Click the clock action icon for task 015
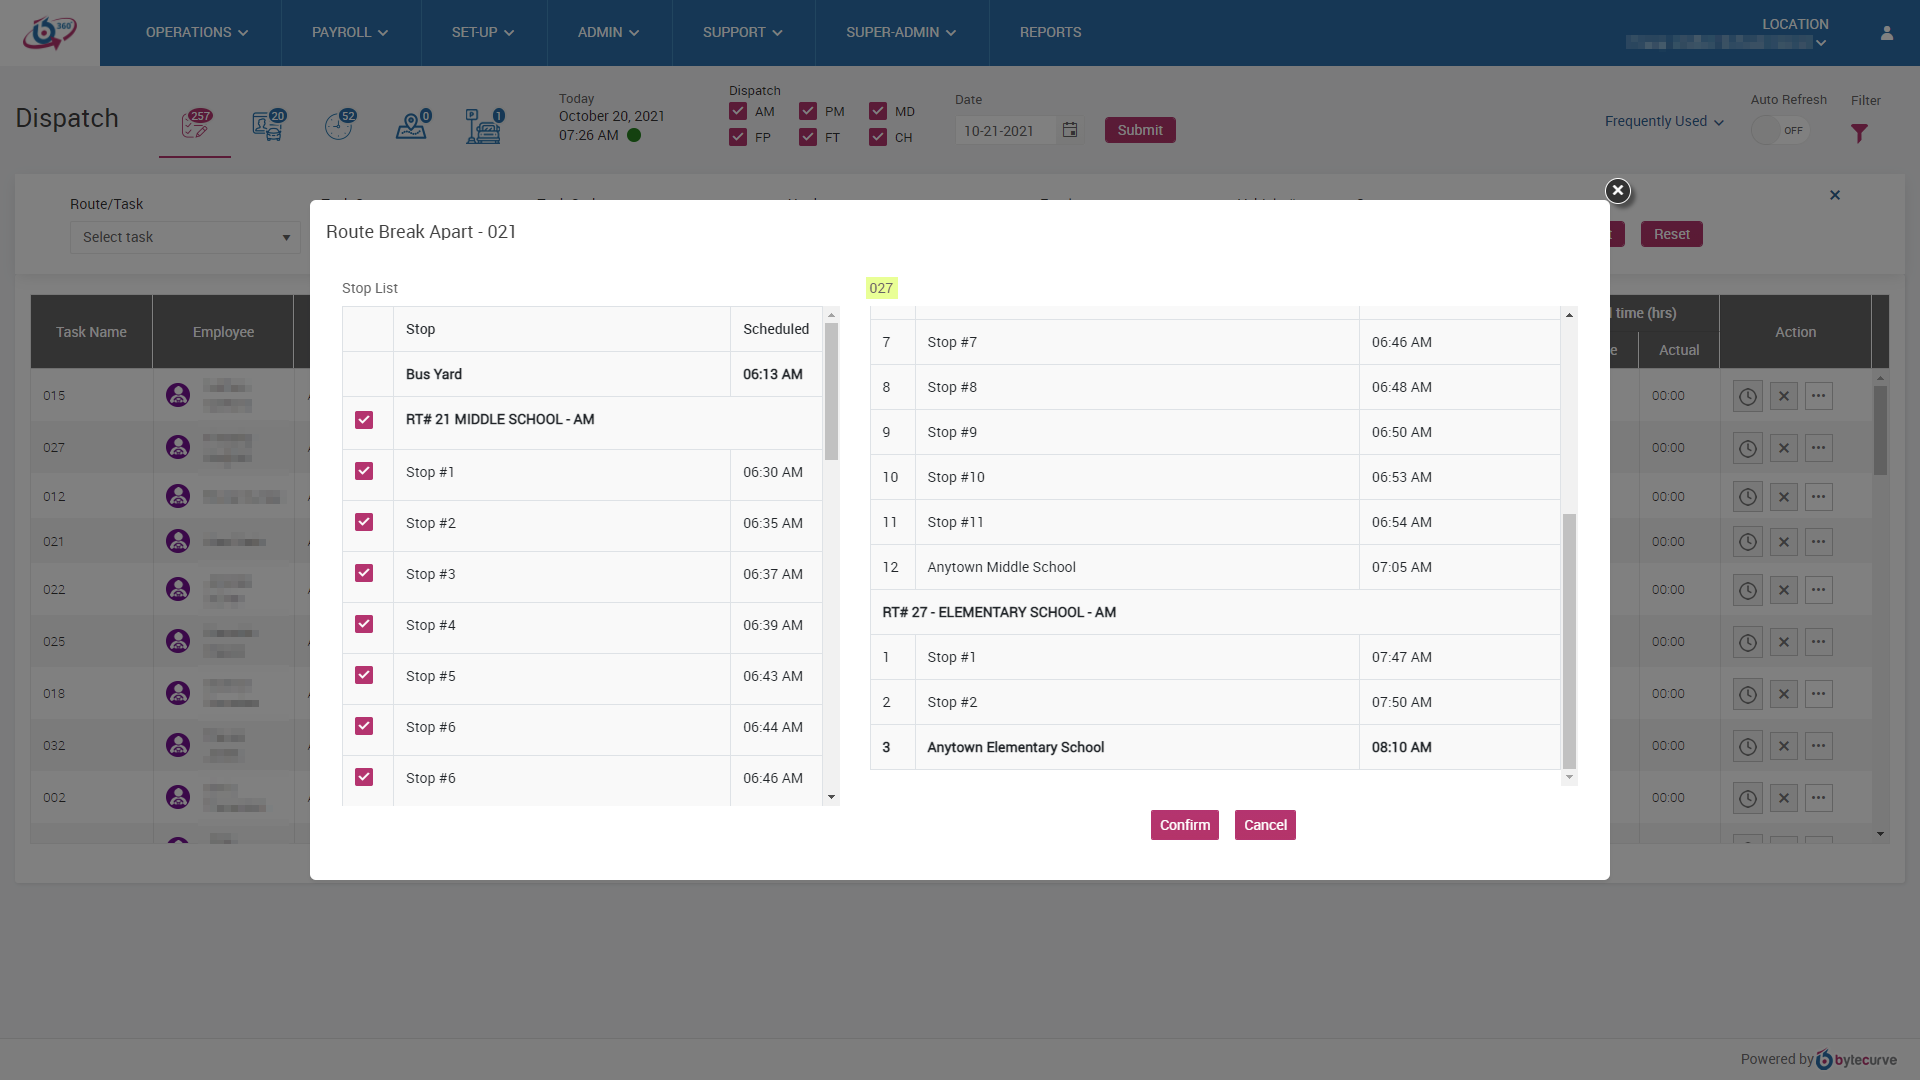The width and height of the screenshot is (1920, 1080). pos(1747,396)
